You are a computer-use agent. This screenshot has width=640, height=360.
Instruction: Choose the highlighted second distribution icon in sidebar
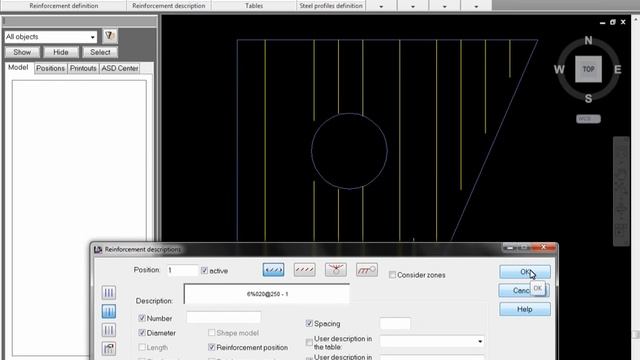[x=109, y=311]
